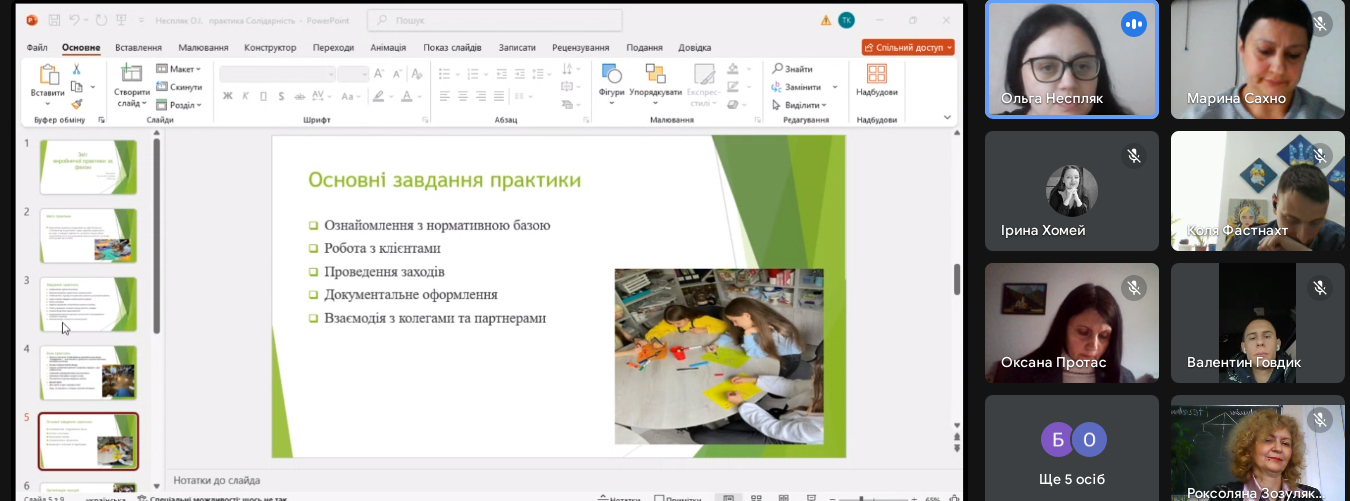
Task: Reset slide layout with Скинути
Action: tap(178, 87)
